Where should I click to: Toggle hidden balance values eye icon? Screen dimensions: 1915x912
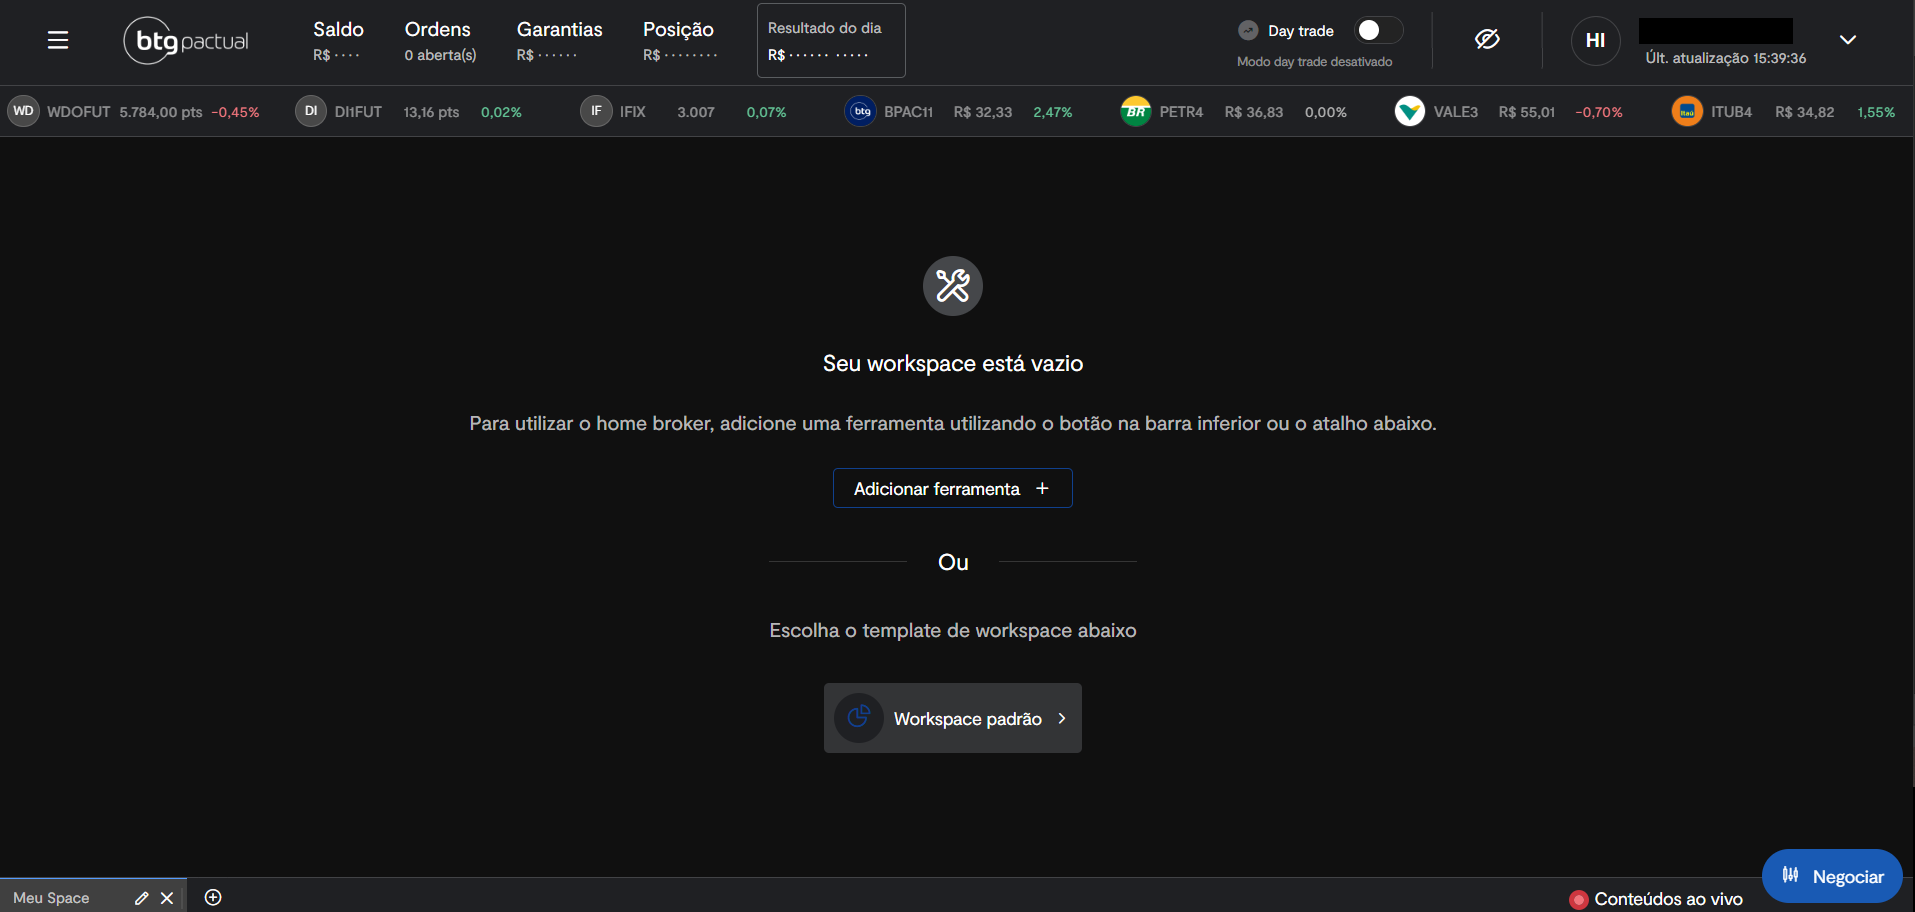click(1487, 39)
